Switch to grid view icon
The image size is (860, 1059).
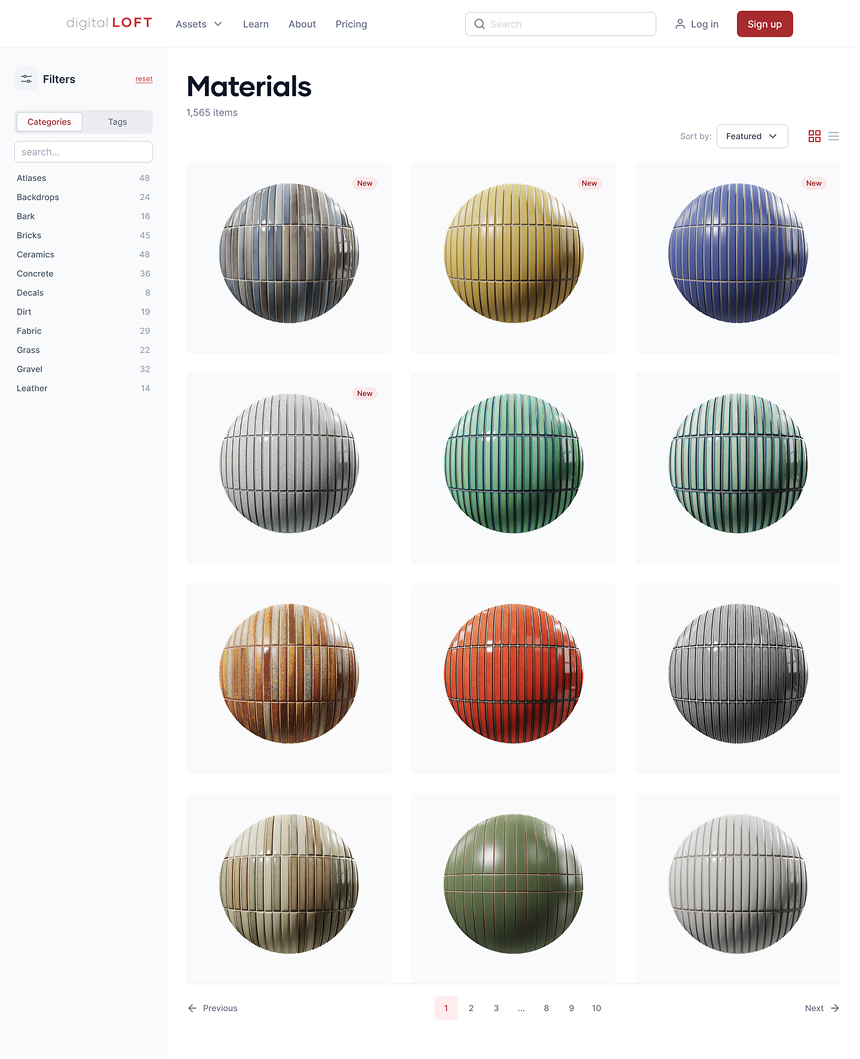point(814,136)
